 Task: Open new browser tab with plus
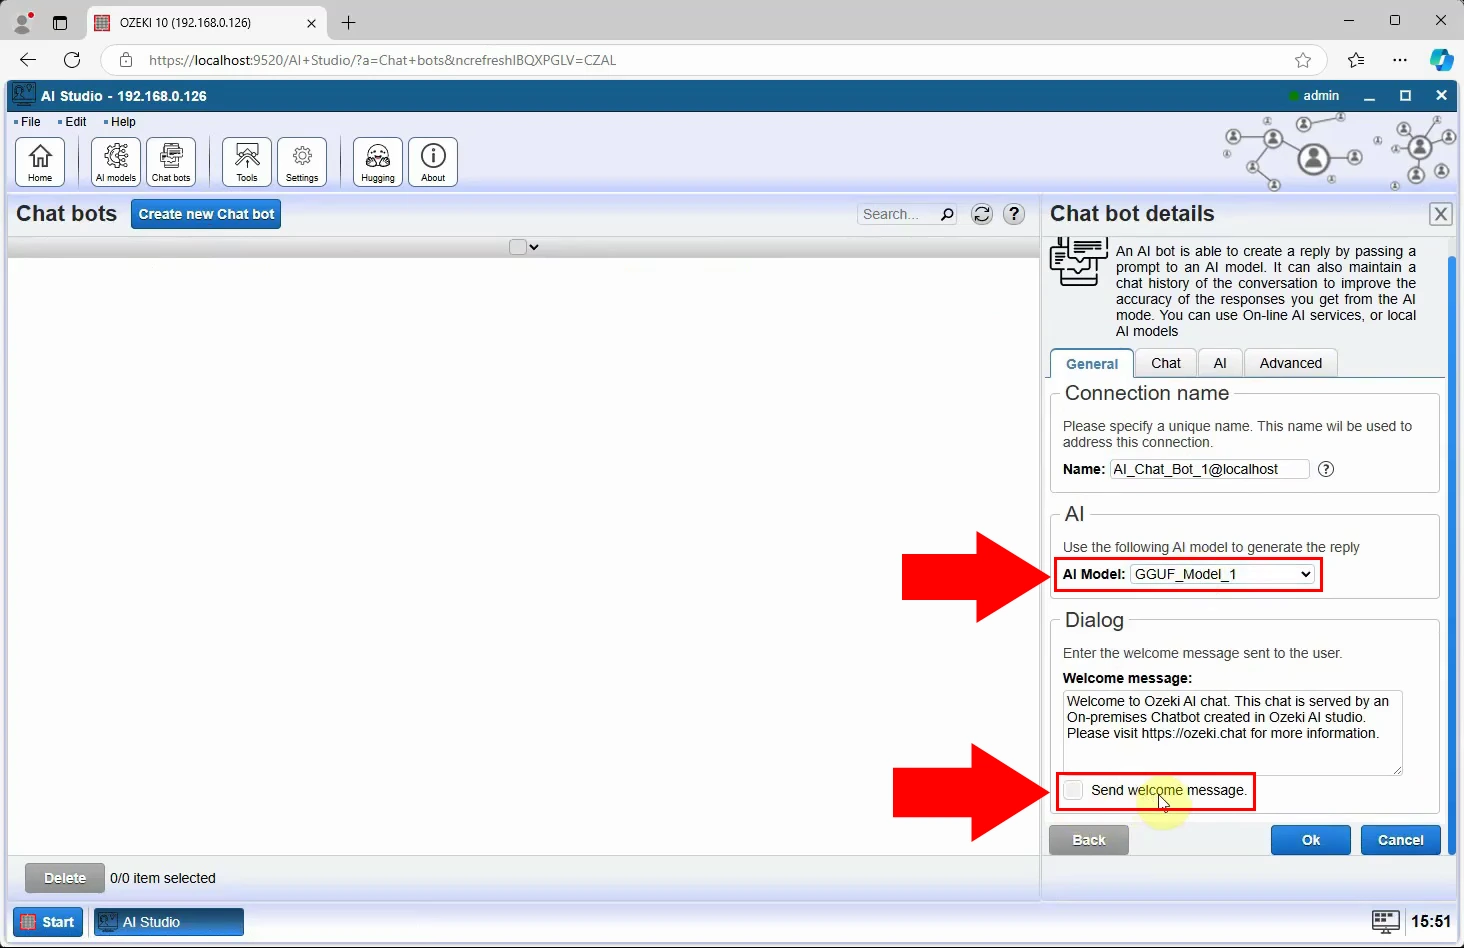coord(348,22)
